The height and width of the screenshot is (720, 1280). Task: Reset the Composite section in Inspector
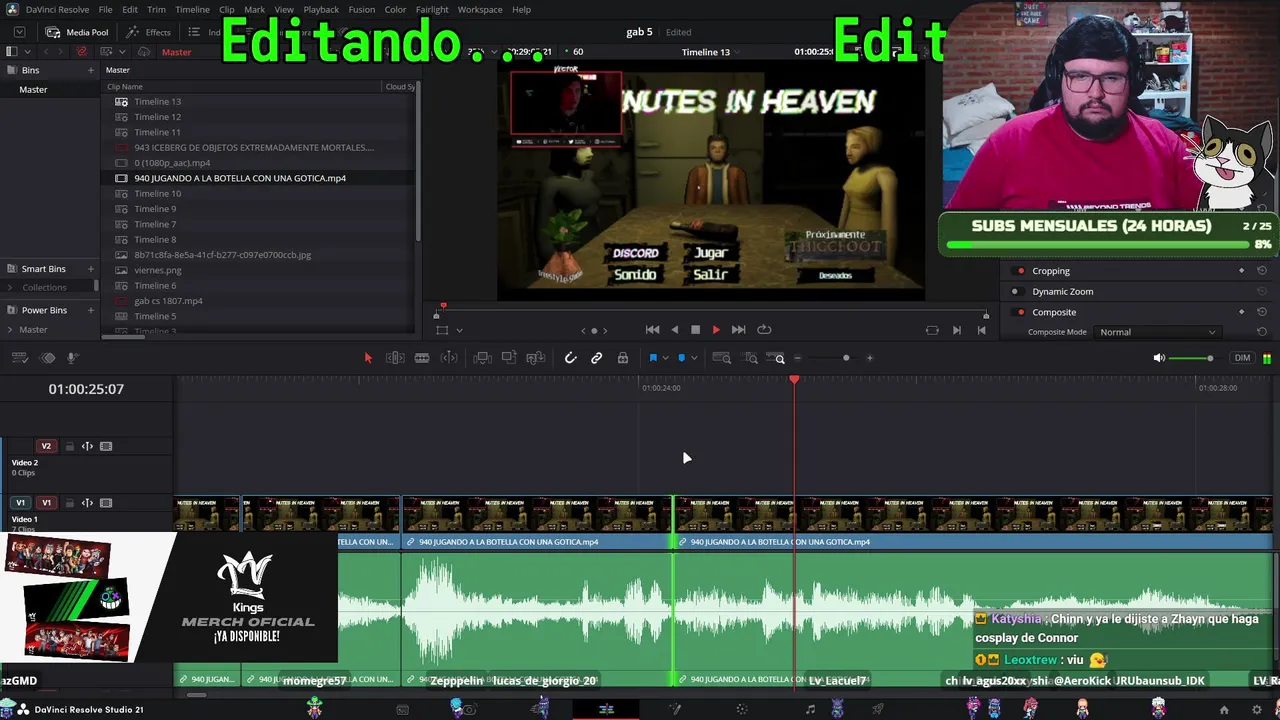coord(1262,312)
